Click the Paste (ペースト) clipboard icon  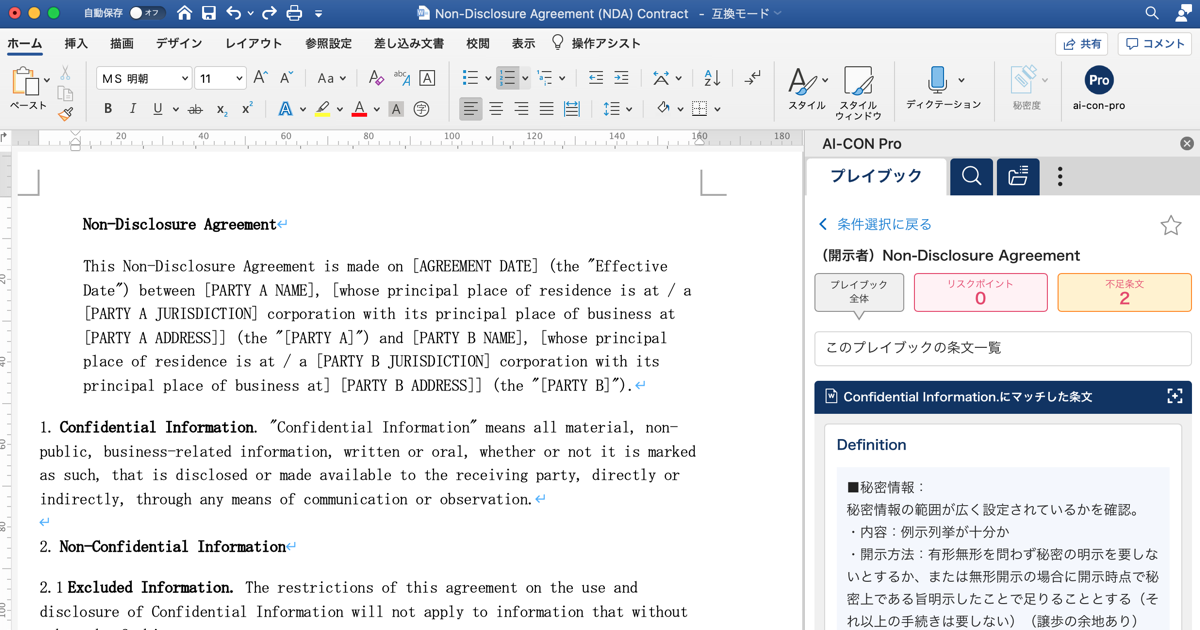coord(26,82)
